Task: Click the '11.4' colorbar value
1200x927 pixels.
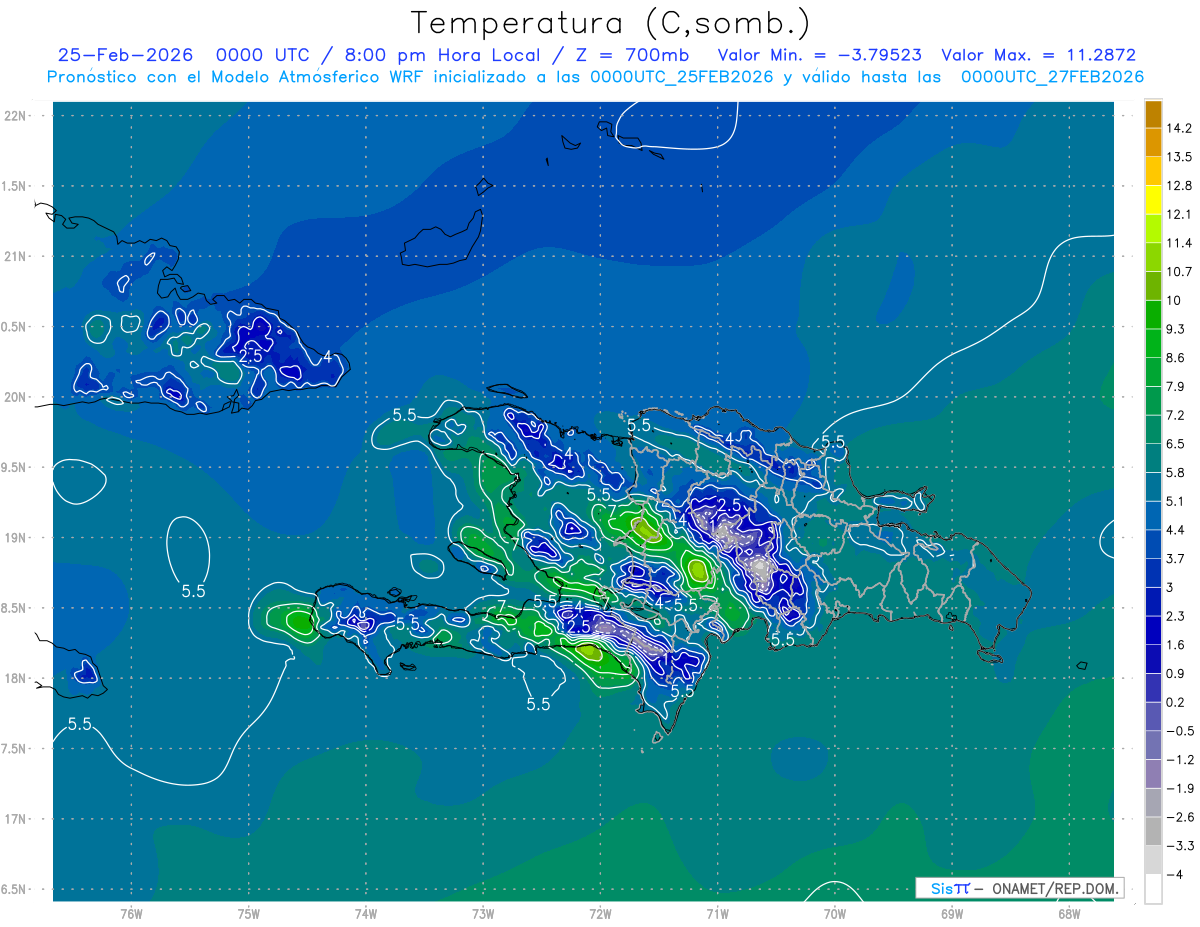Action: tap(1180, 243)
